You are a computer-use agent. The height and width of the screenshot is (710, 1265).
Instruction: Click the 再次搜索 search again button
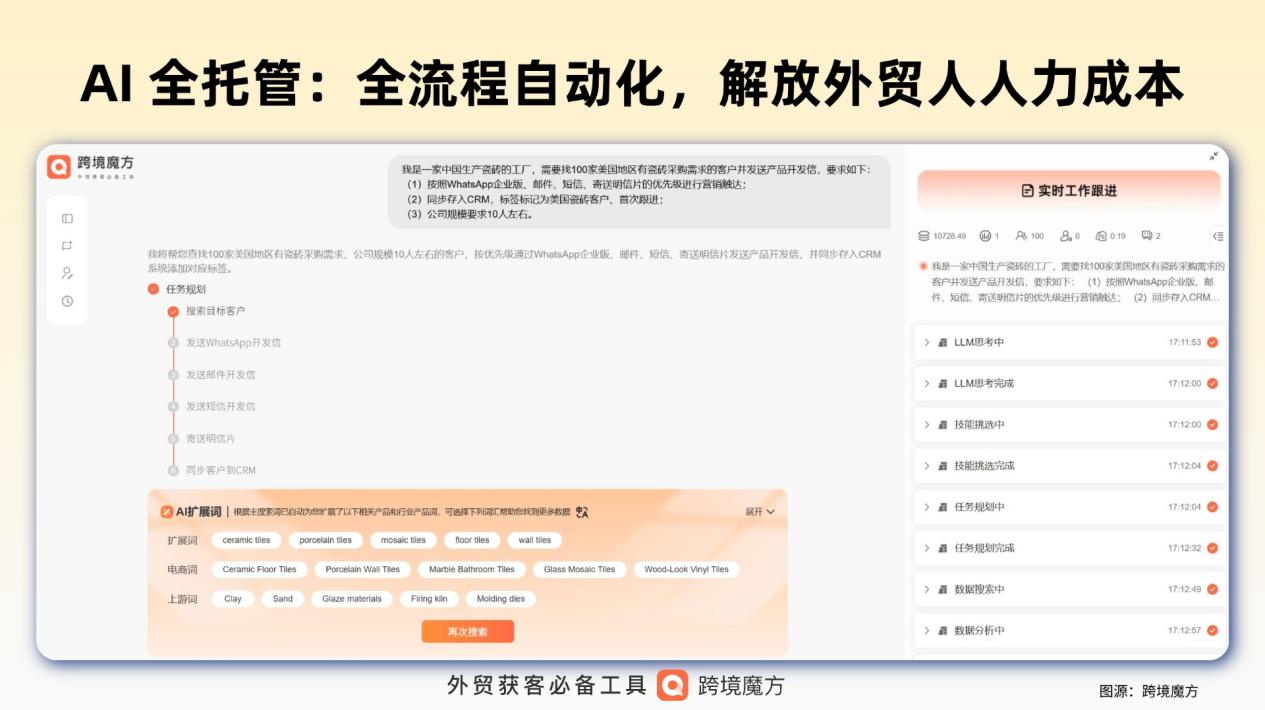[468, 632]
